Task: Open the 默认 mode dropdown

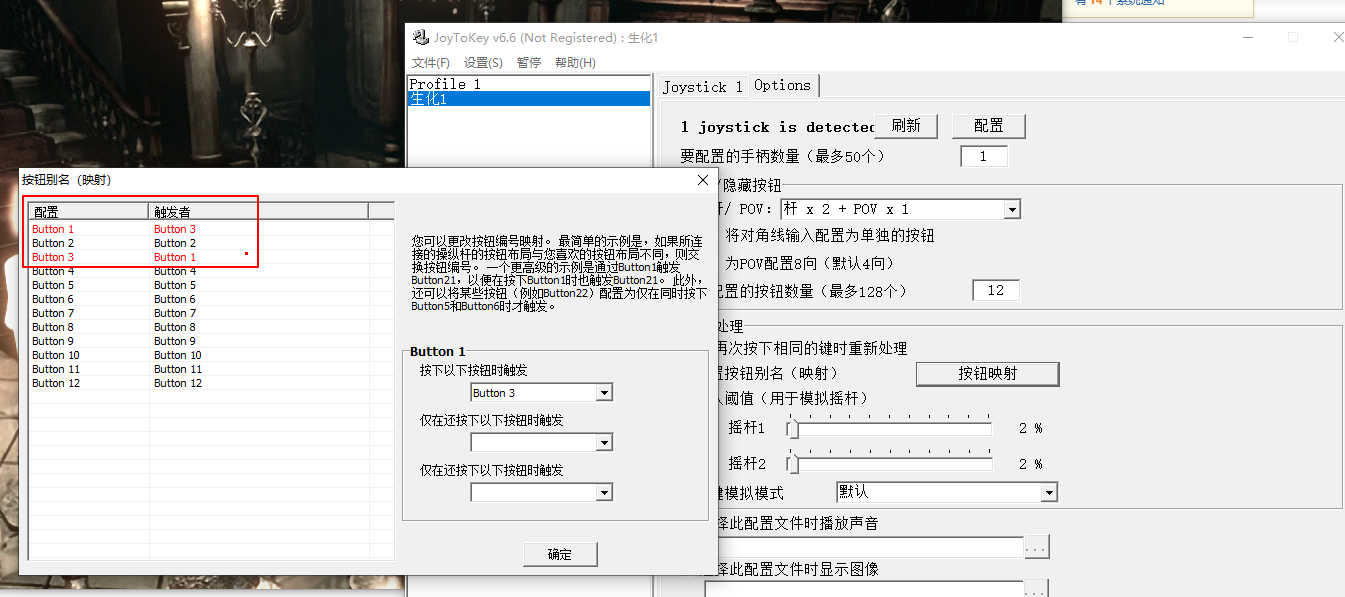Action: point(1049,492)
